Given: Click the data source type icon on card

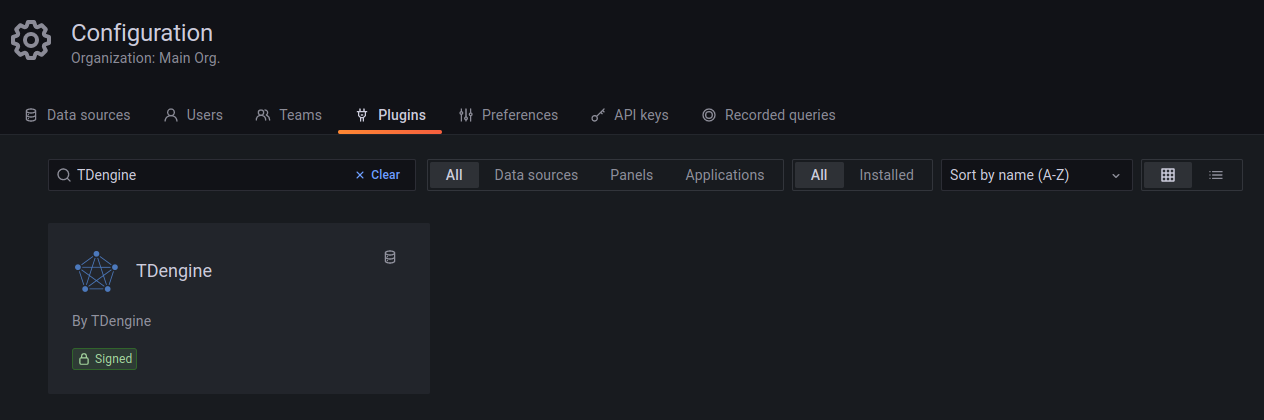Looking at the screenshot, I should click(390, 257).
